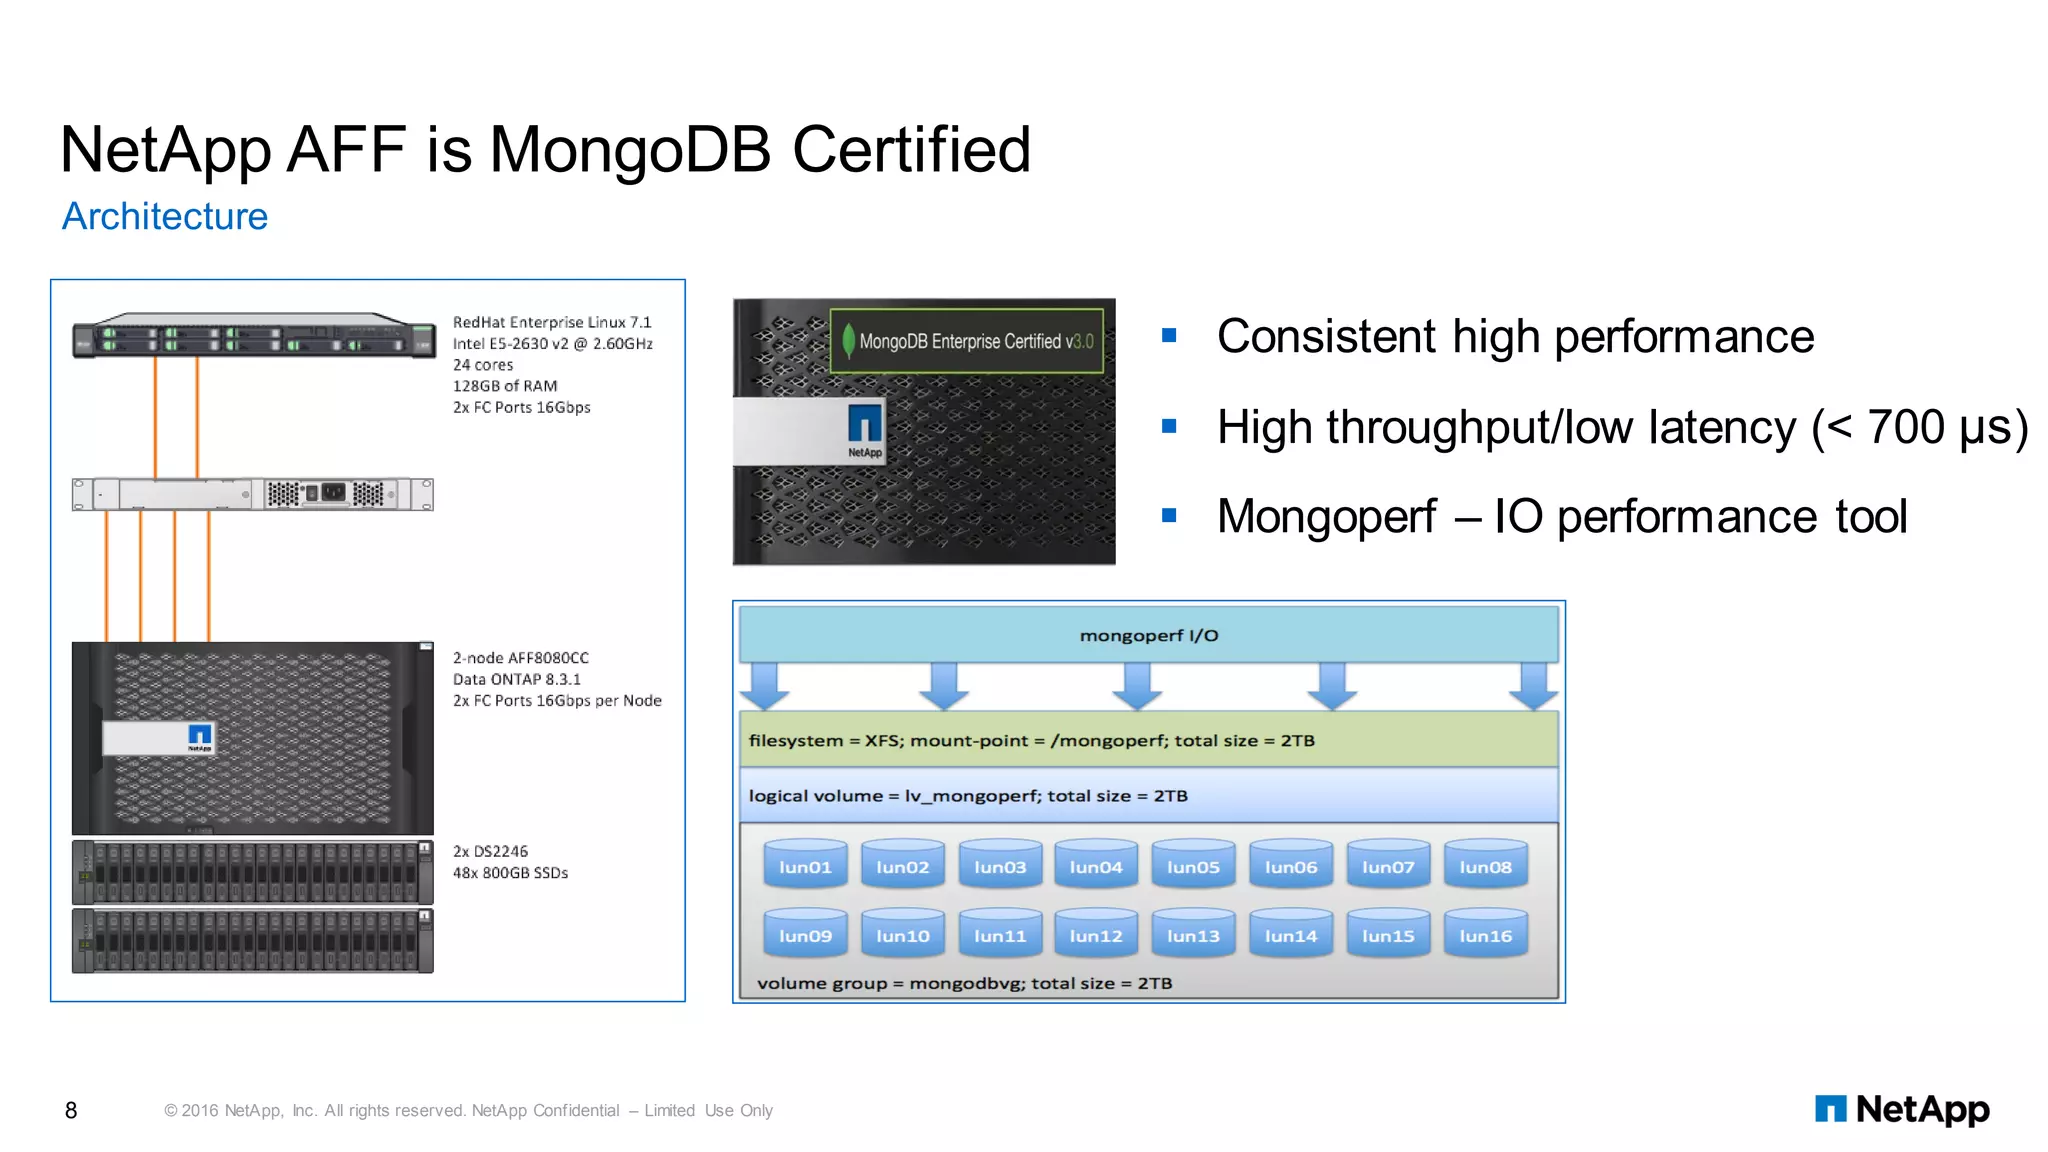This screenshot has height=1152, width=2048.
Task: Click the slide title NetApp AFF is MongoDB Certified
Action: point(545,150)
